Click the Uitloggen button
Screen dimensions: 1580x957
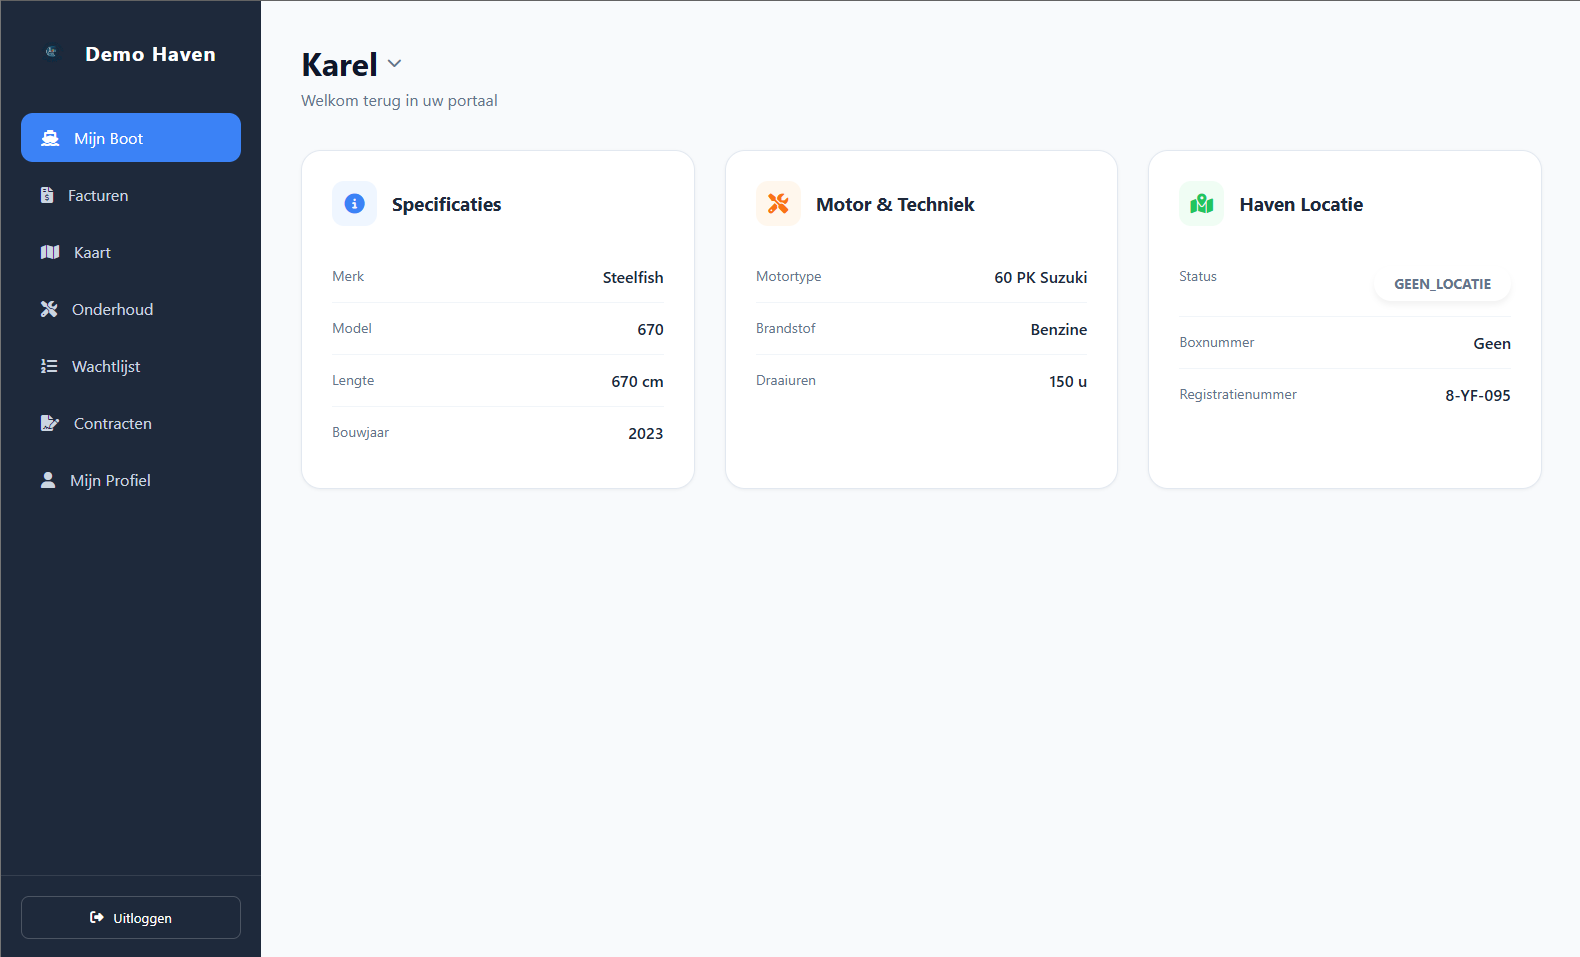(x=131, y=917)
